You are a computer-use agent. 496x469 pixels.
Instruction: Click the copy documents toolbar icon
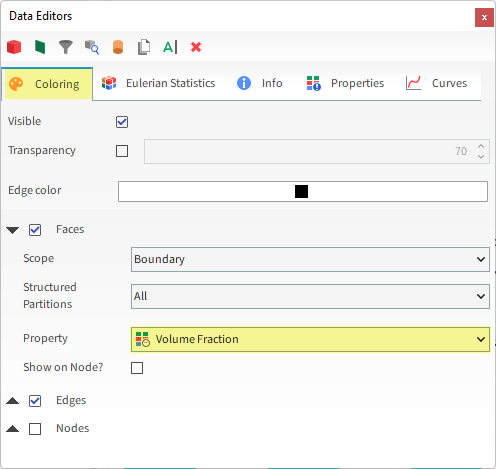tap(144, 47)
